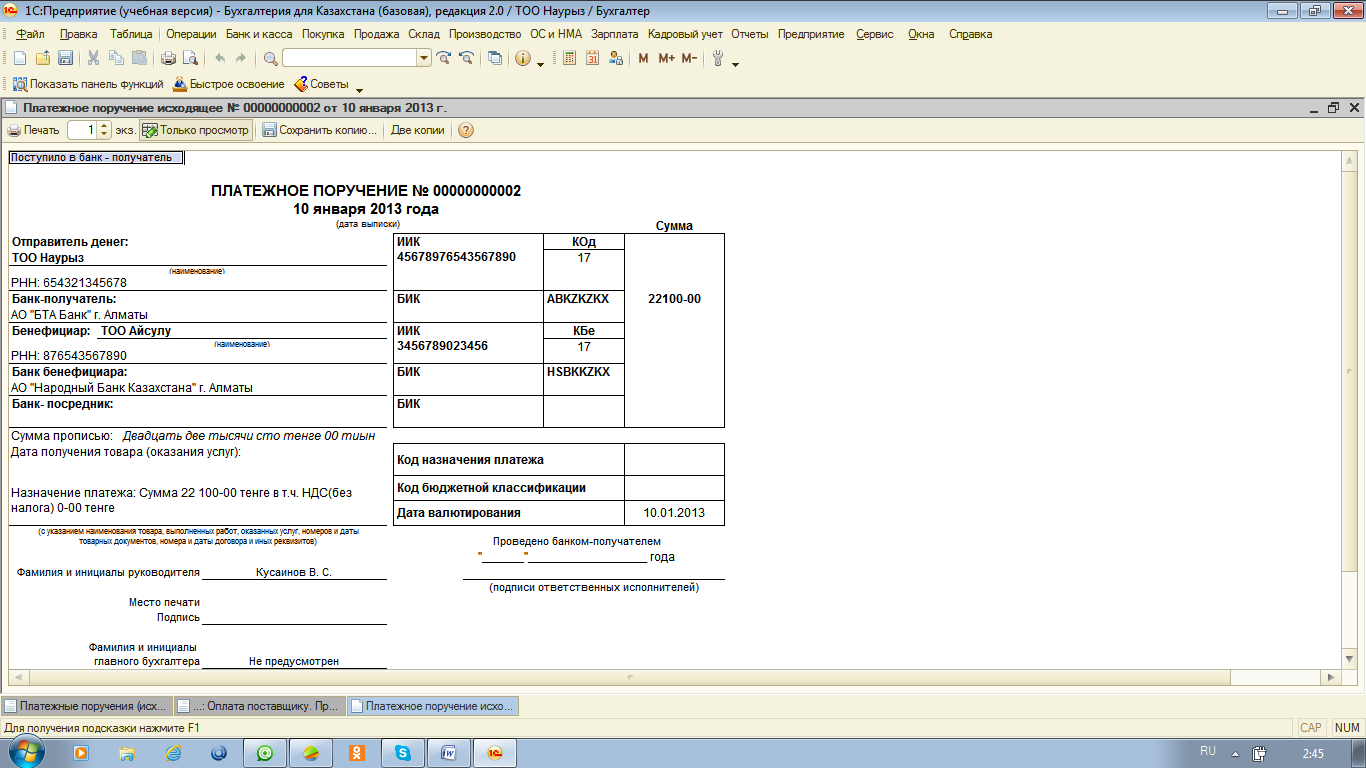The width and height of the screenshot is (1366, 768).
Task: Switch to Оплата поставщику window tab
Action: pos(260,706)
